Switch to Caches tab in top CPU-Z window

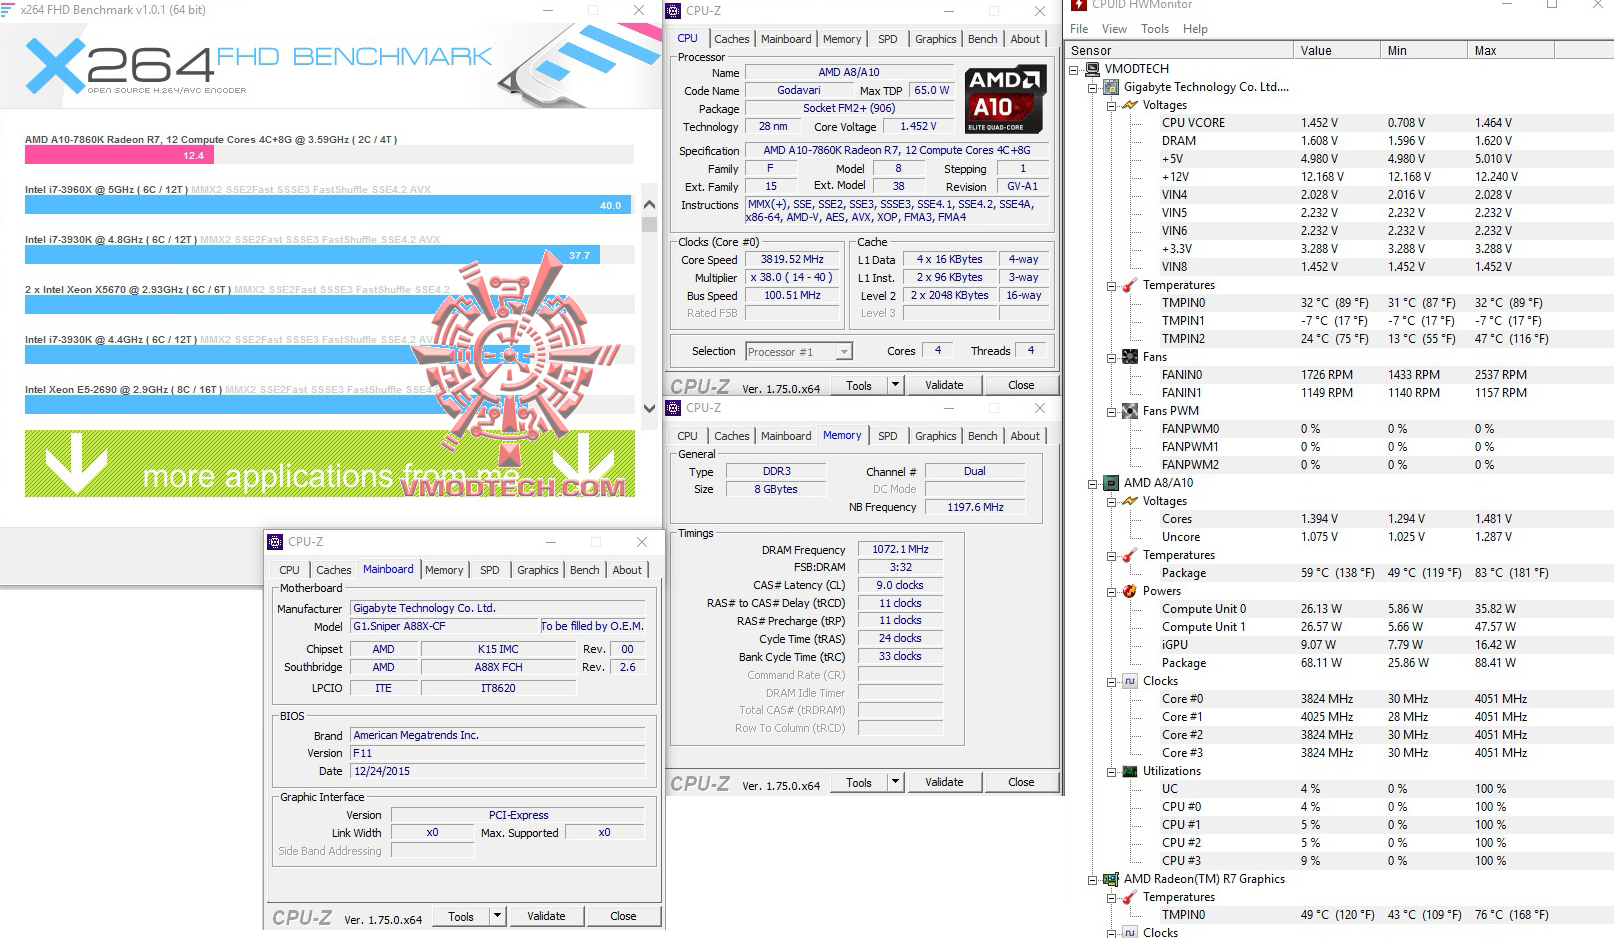click(732, 39)
